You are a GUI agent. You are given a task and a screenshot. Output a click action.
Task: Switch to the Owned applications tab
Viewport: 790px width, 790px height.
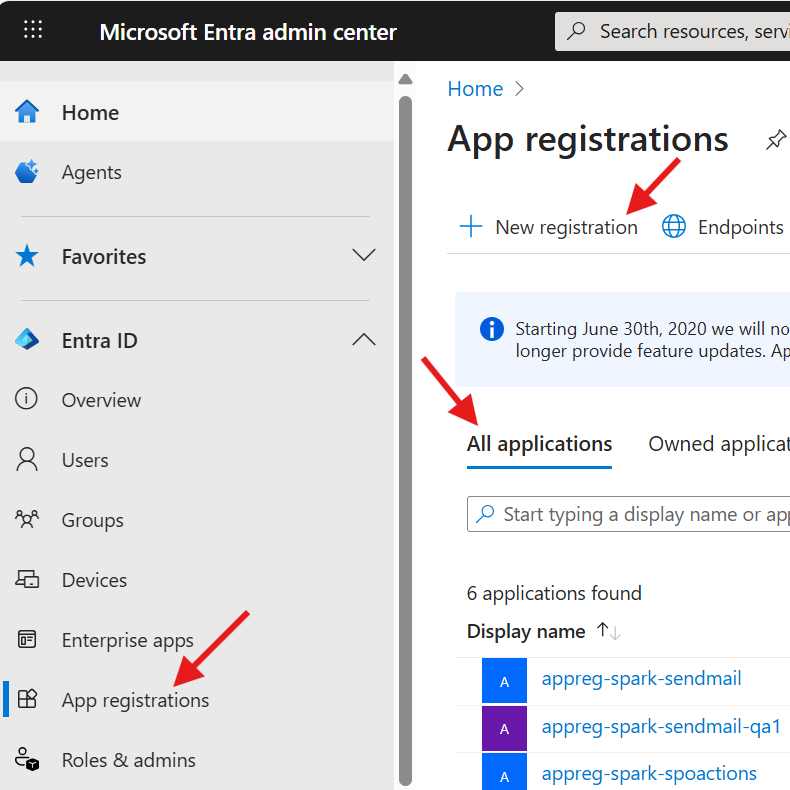718,444
